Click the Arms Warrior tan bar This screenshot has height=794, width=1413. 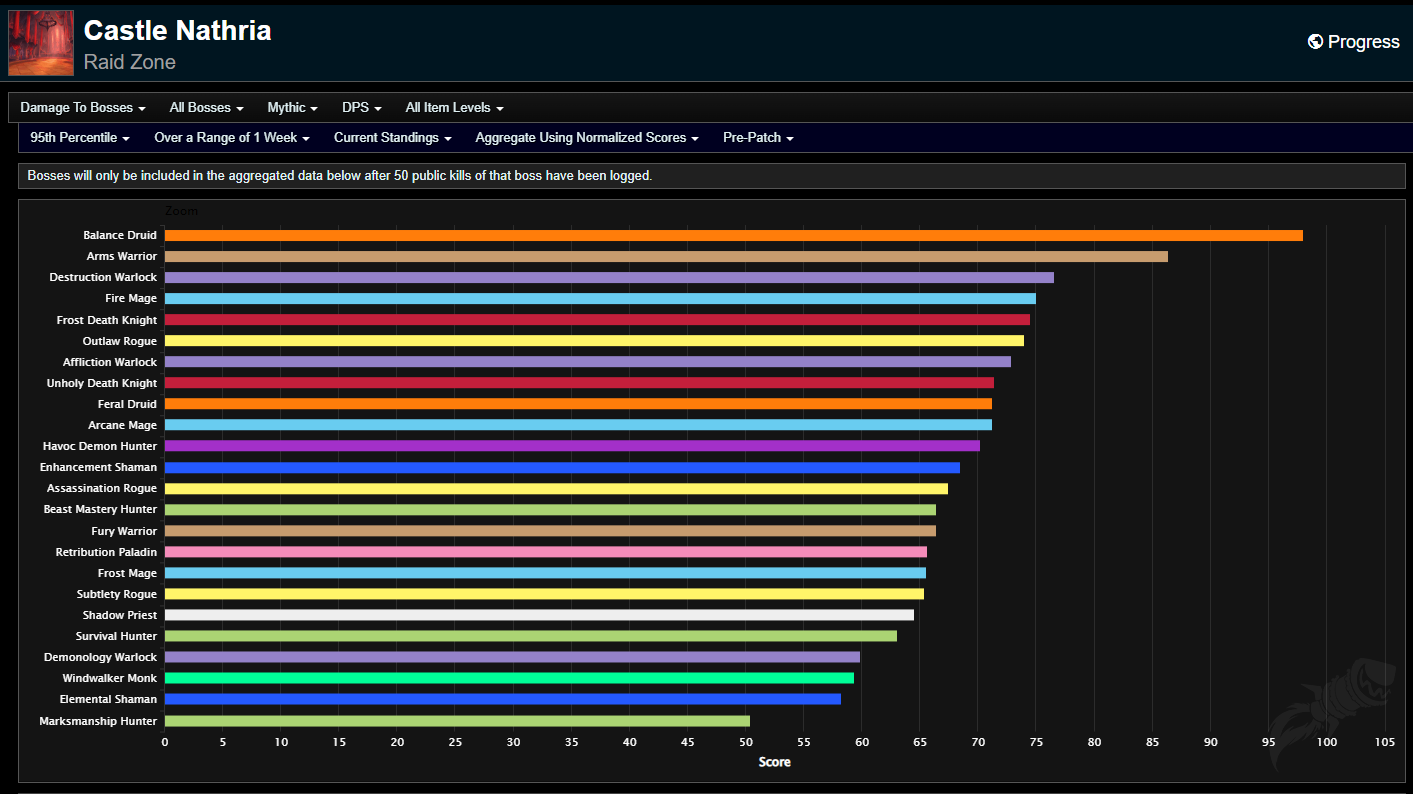(666, 256)
